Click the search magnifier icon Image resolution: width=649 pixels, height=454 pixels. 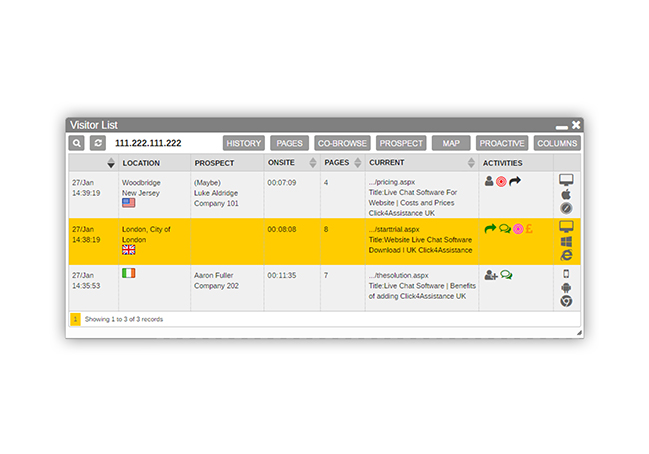(x=77, y=143)
